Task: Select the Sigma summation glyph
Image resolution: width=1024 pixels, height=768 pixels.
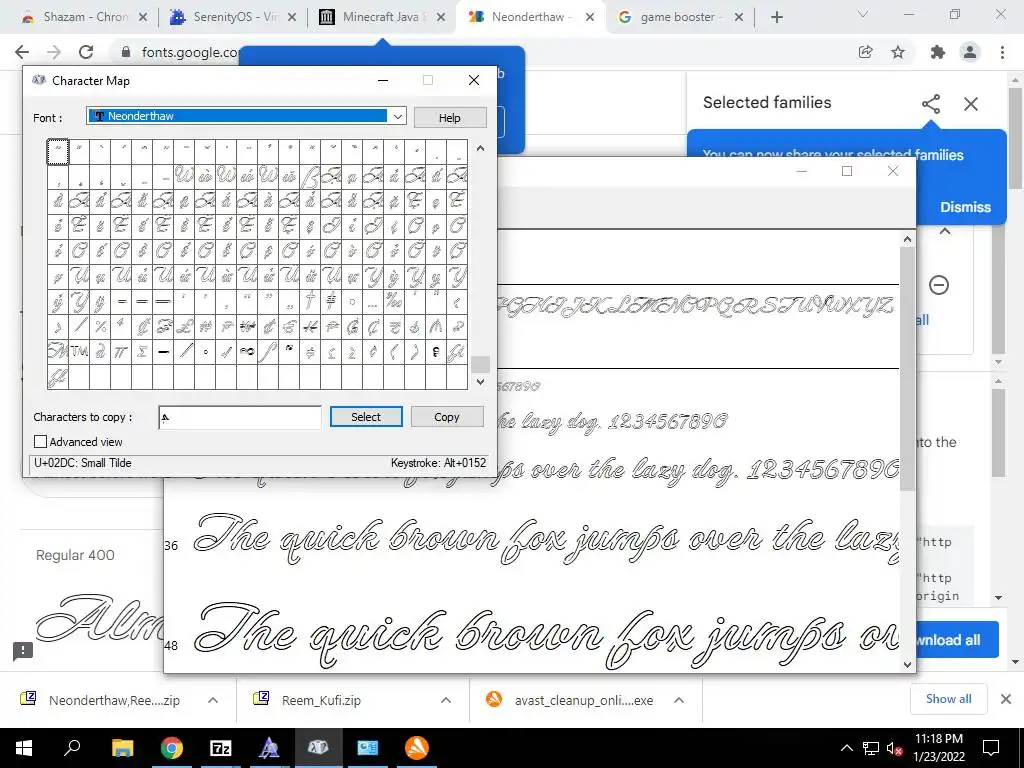Action: [142, 351]
